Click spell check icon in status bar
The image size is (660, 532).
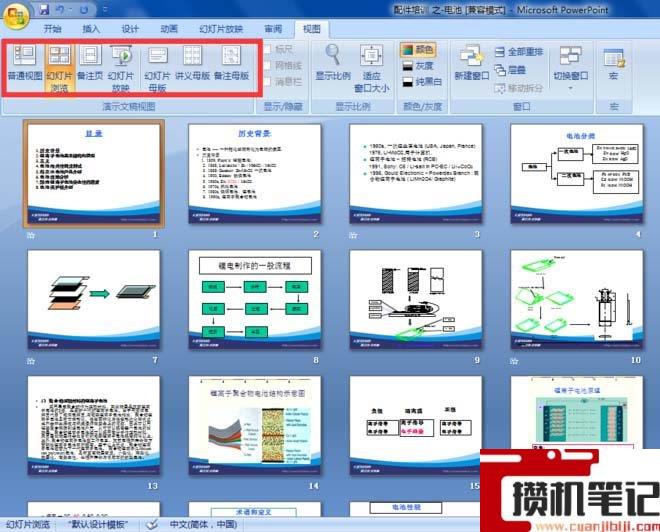tap(152, 524)
